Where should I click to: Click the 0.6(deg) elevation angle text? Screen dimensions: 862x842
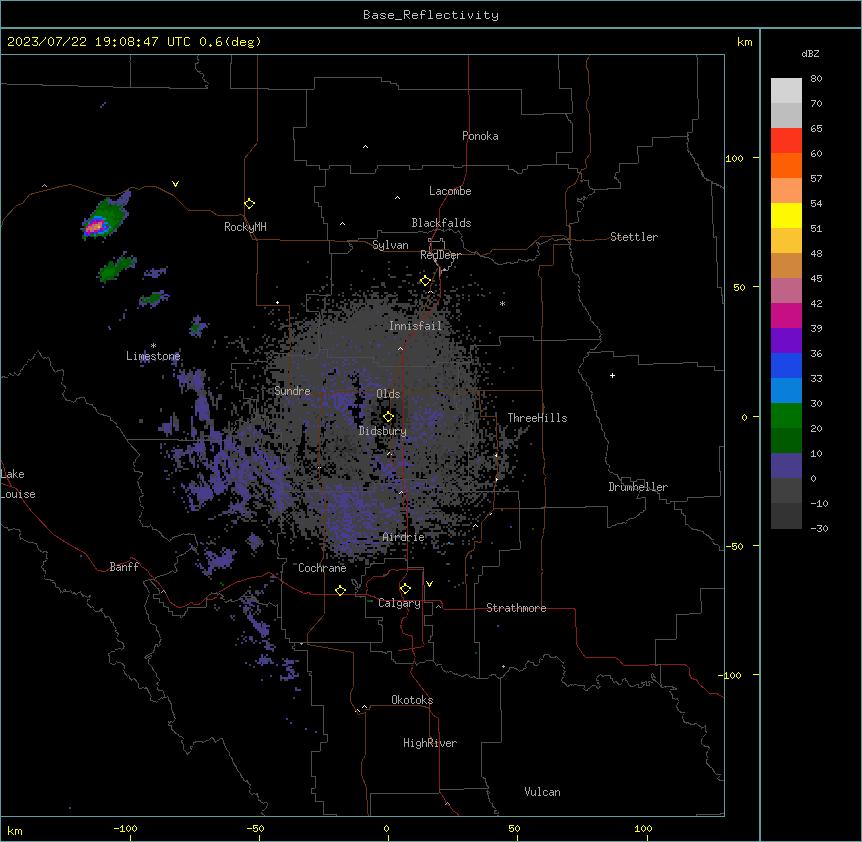tap(230, 42)
